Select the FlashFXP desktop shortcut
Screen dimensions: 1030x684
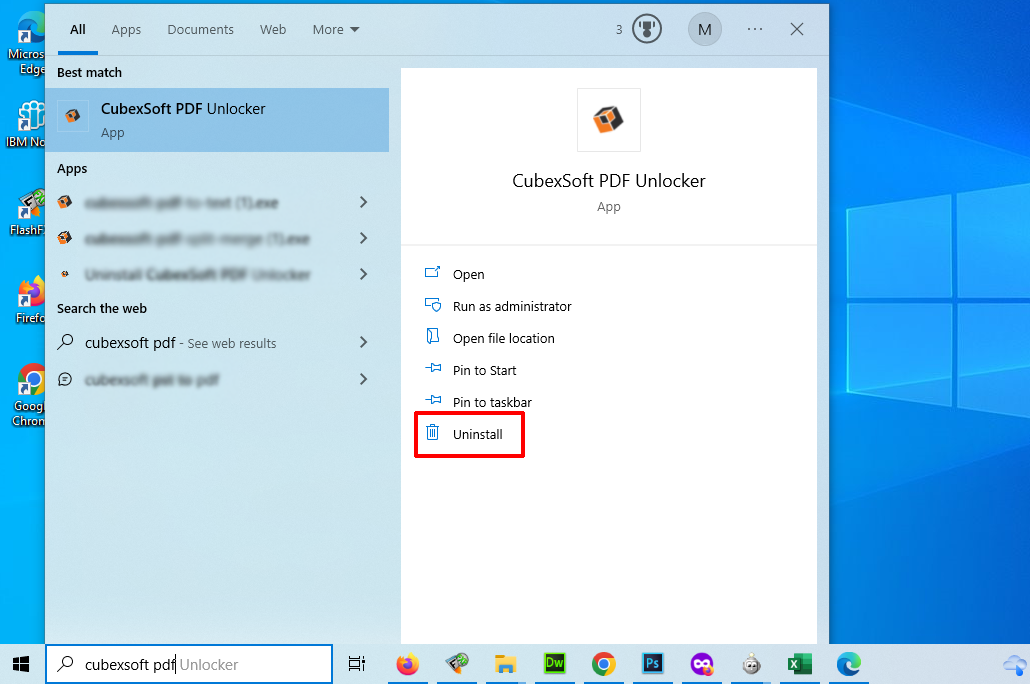pyautogui.click(x=28, y=212)
